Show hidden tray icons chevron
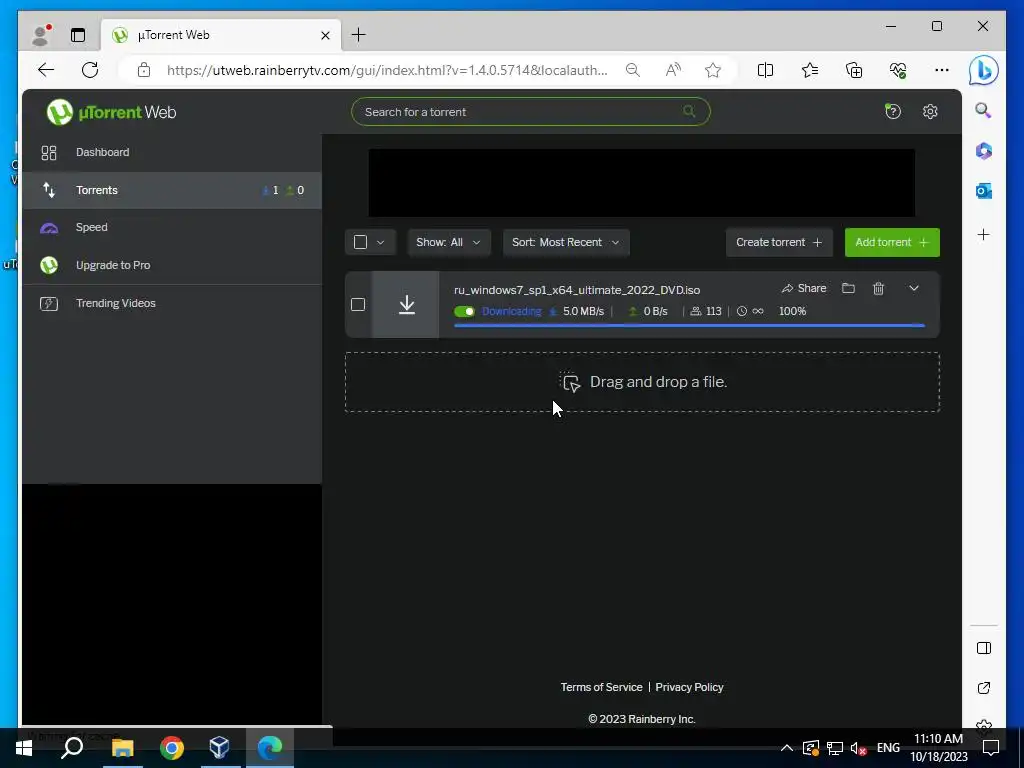Screen dimensions: 1024x768 pos(787,748)
